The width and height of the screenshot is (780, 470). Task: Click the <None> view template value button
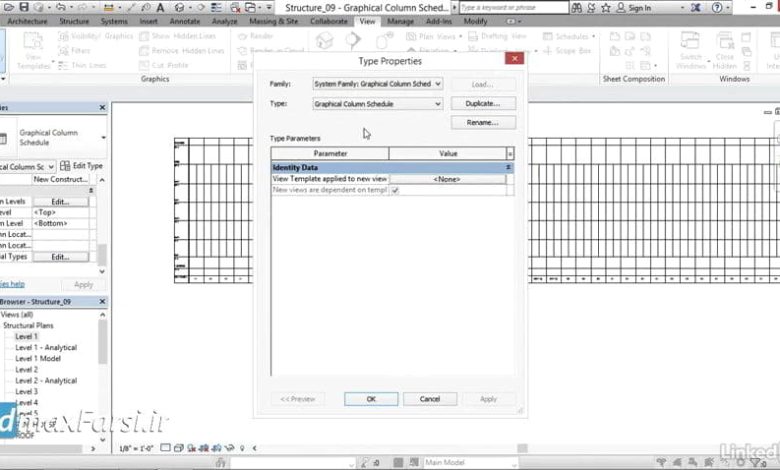[447, 179]
